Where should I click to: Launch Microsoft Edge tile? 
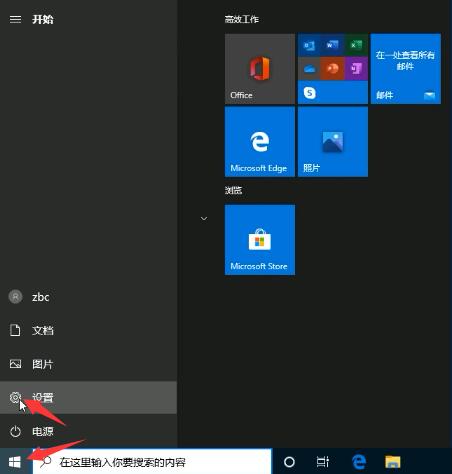point(260,142)
